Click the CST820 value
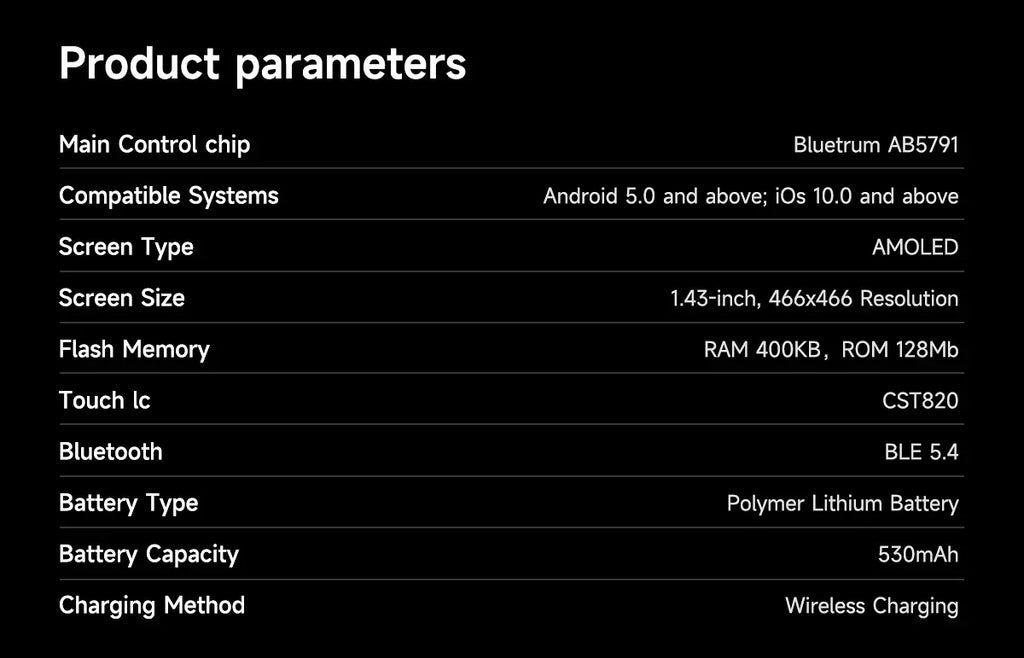Viewport: 1024px width, 658px height. pos(920,401)
